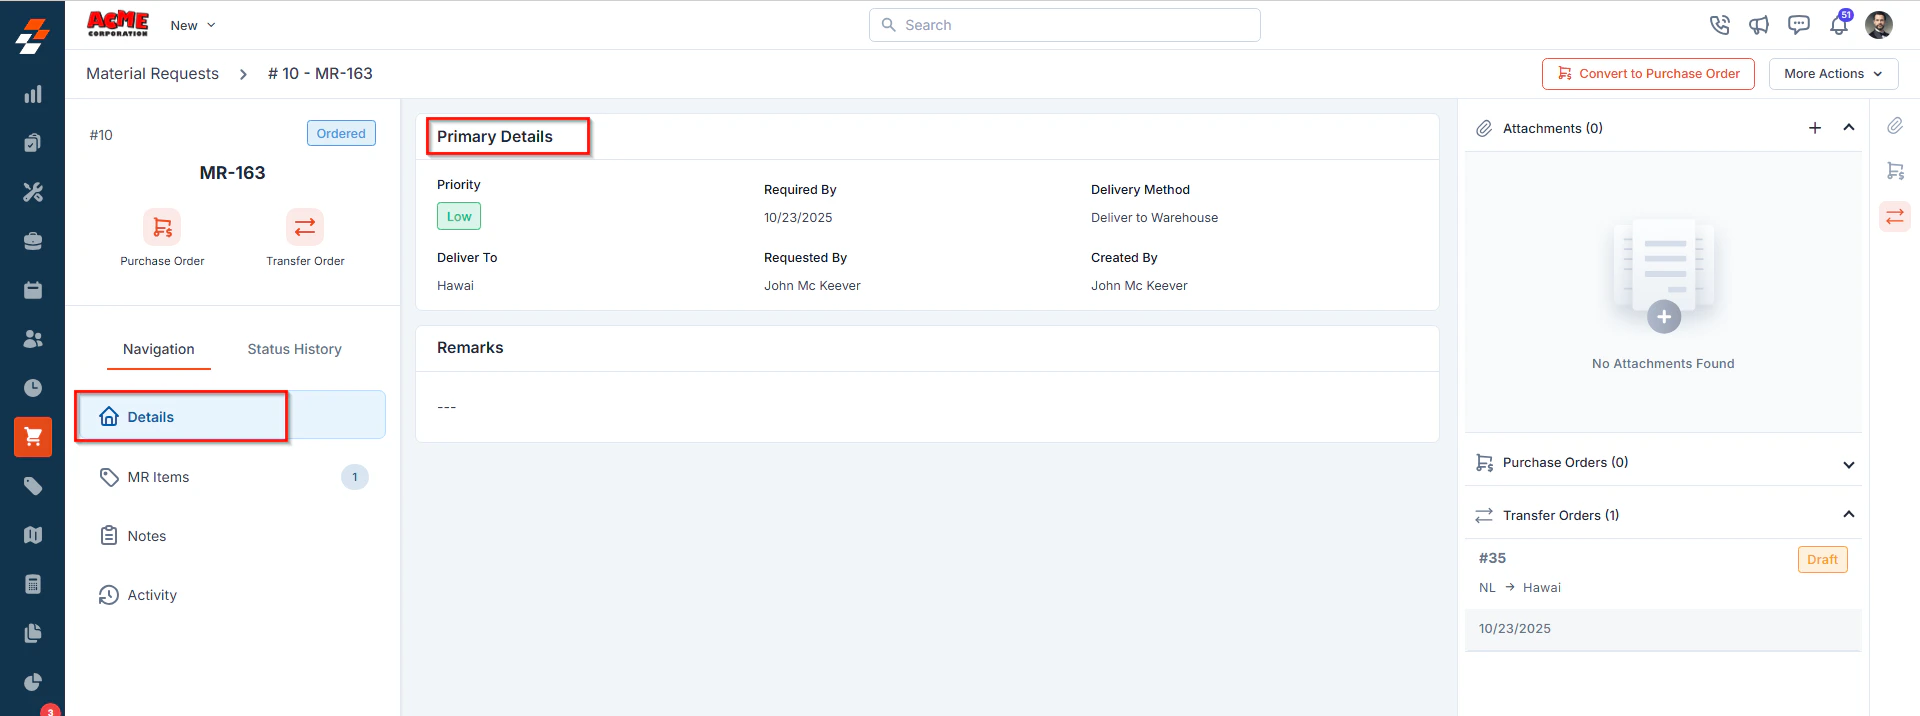Open the price tag sidebar icon
This screenshot has width=1920, height=716.
(33, 486)
